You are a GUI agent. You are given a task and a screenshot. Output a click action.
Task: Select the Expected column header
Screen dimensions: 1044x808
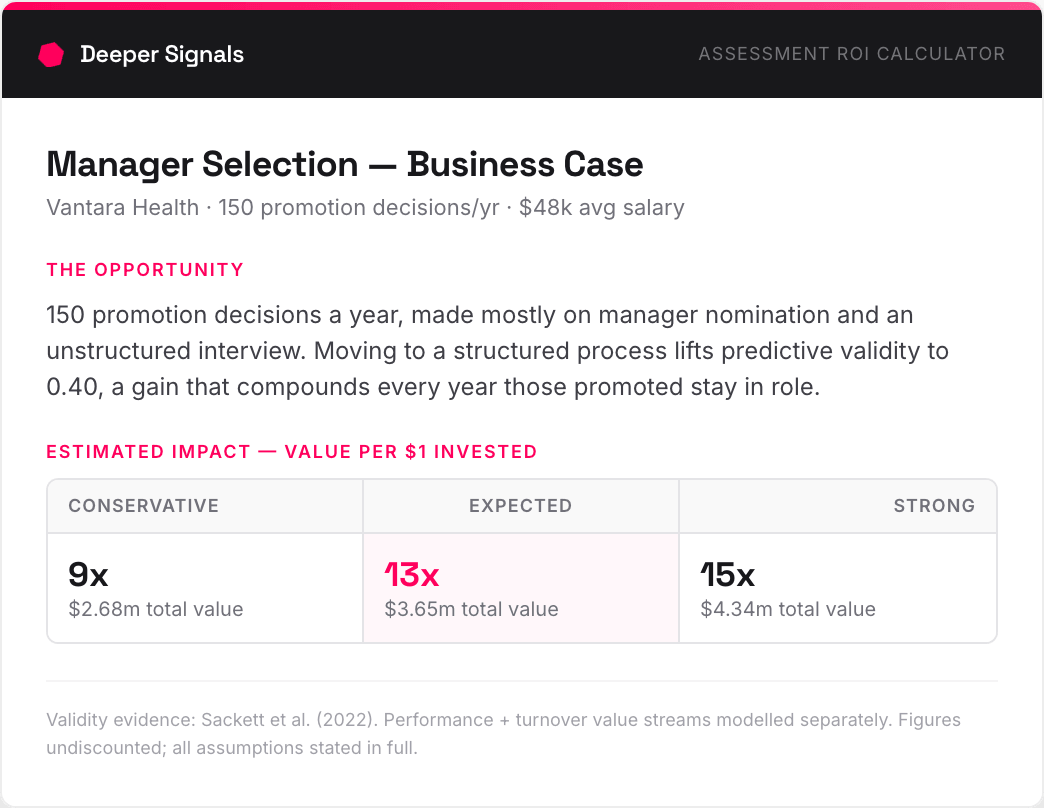(521, 506)
